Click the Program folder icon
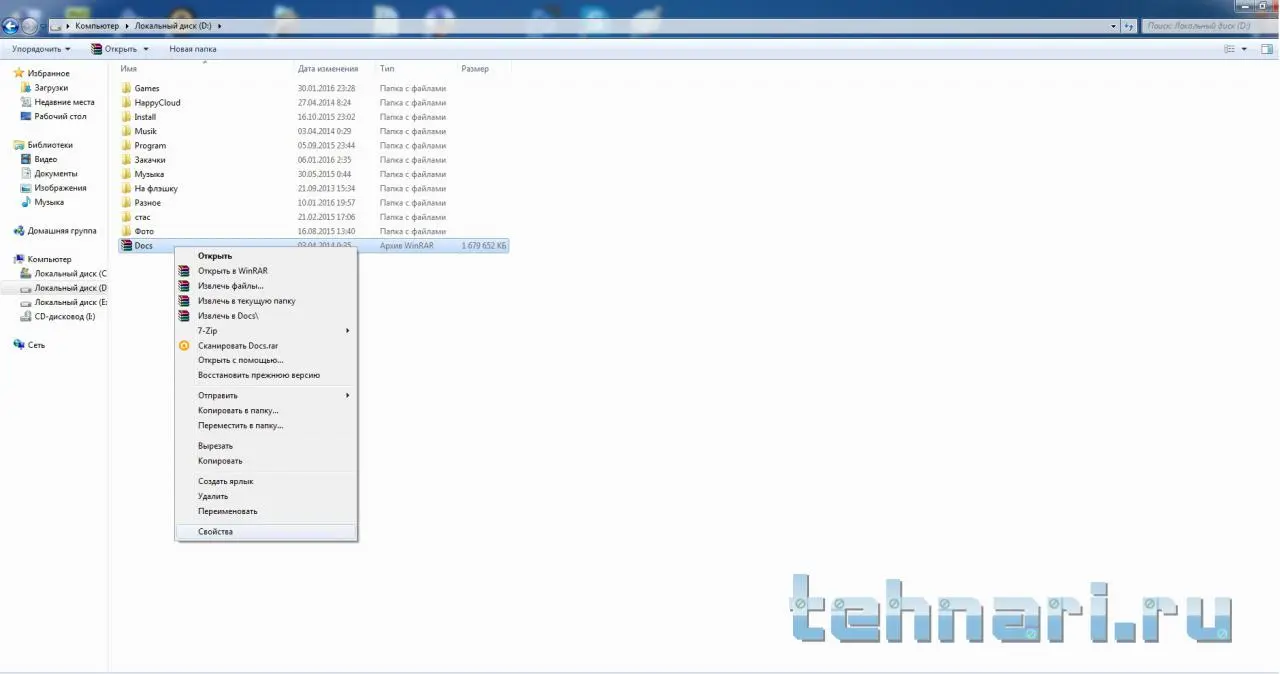 (x=126, y=145)
